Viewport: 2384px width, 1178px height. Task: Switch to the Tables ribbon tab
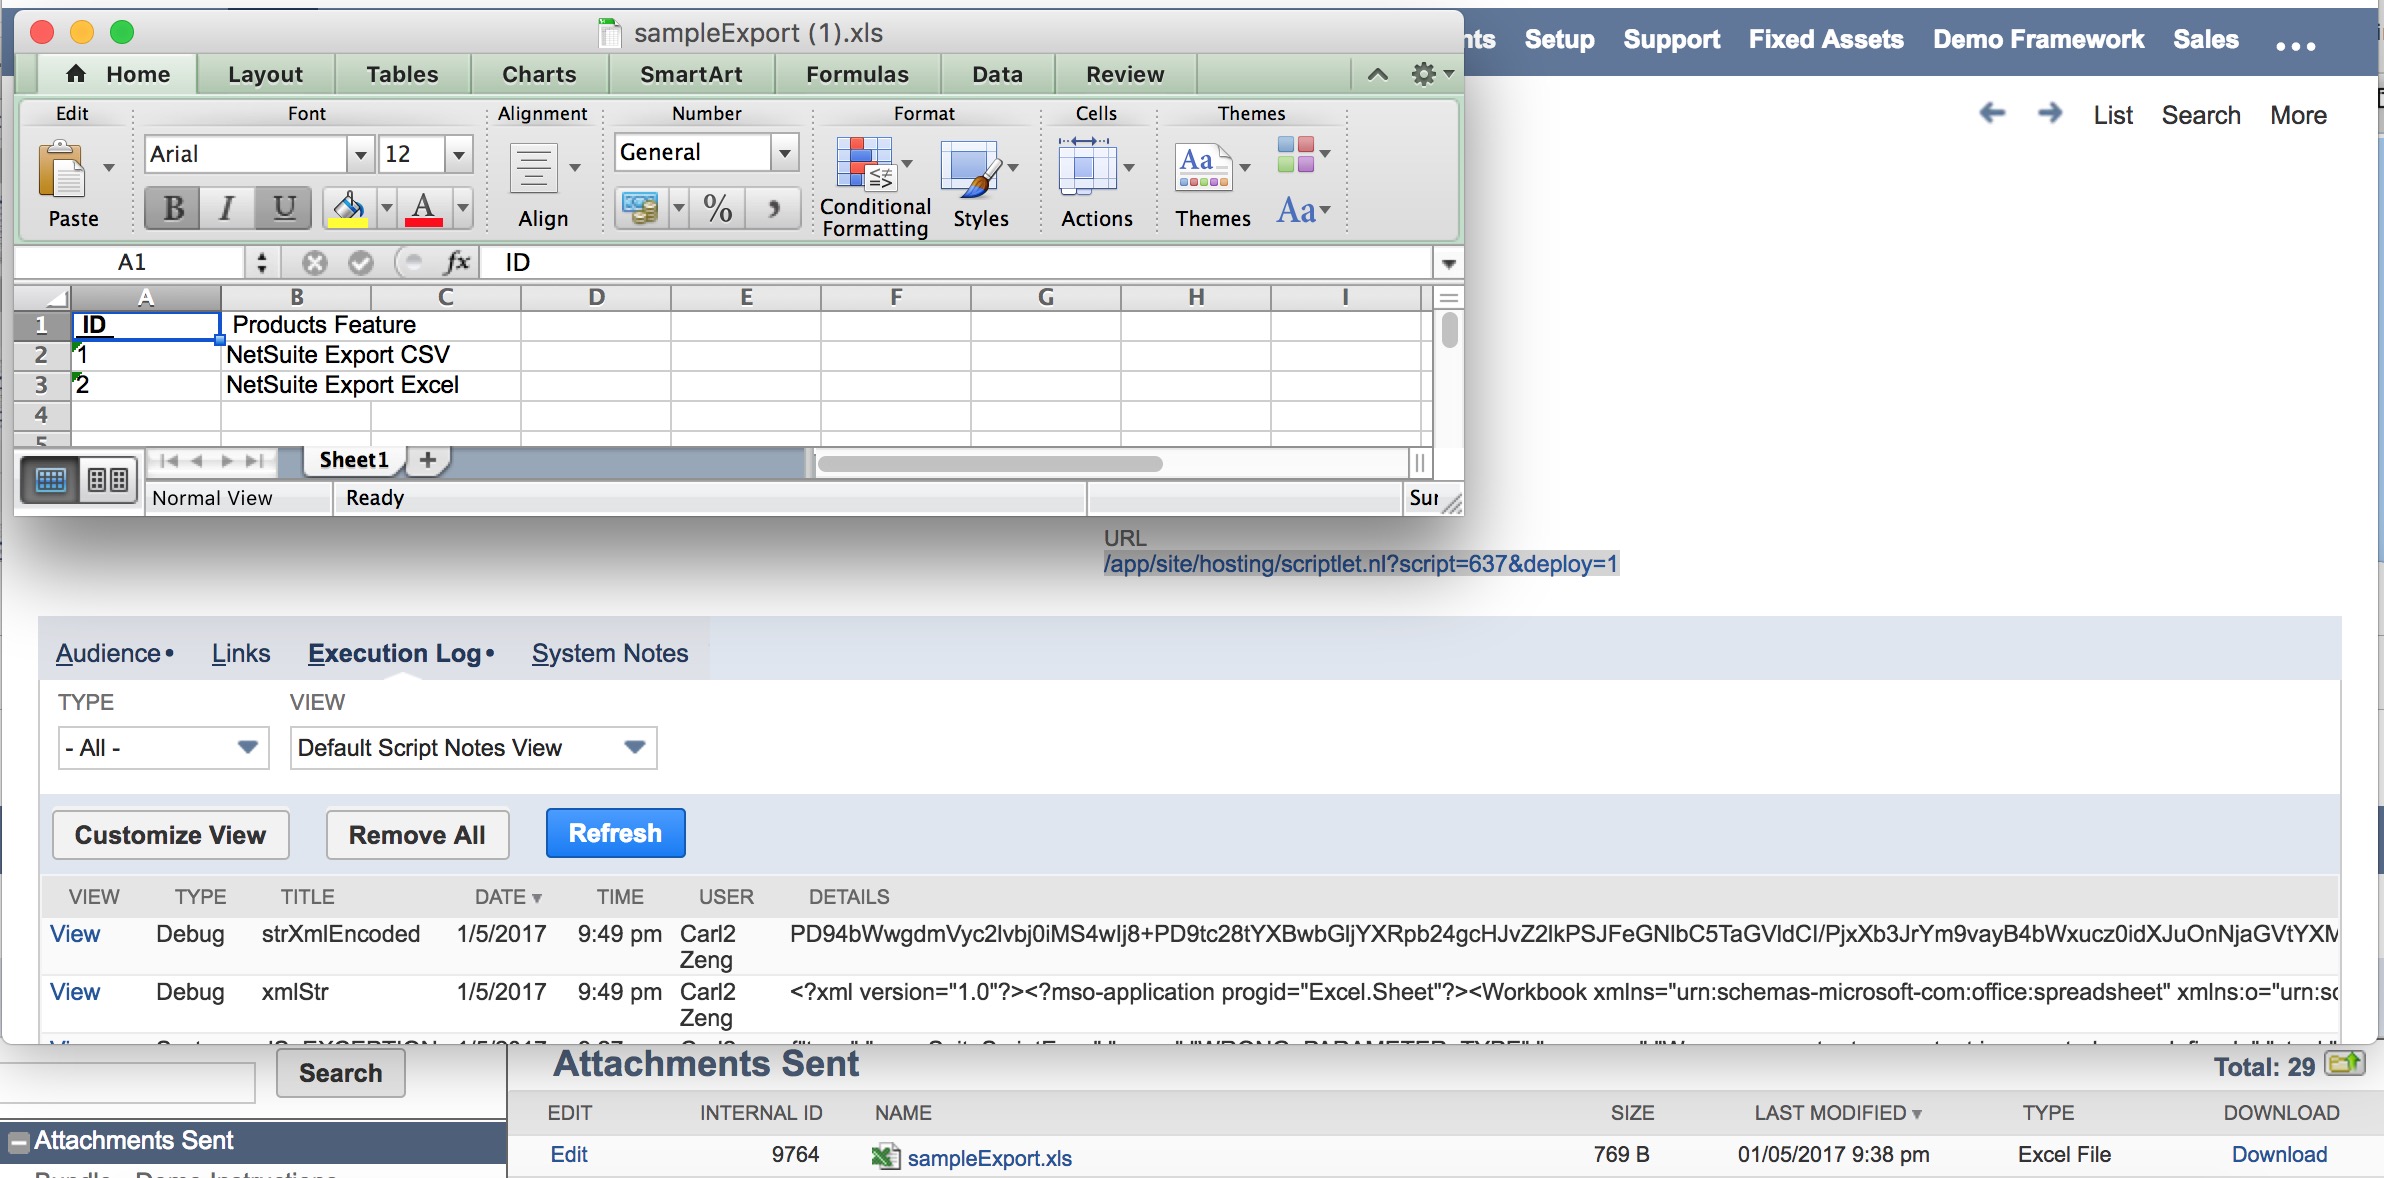pos(402,74)
